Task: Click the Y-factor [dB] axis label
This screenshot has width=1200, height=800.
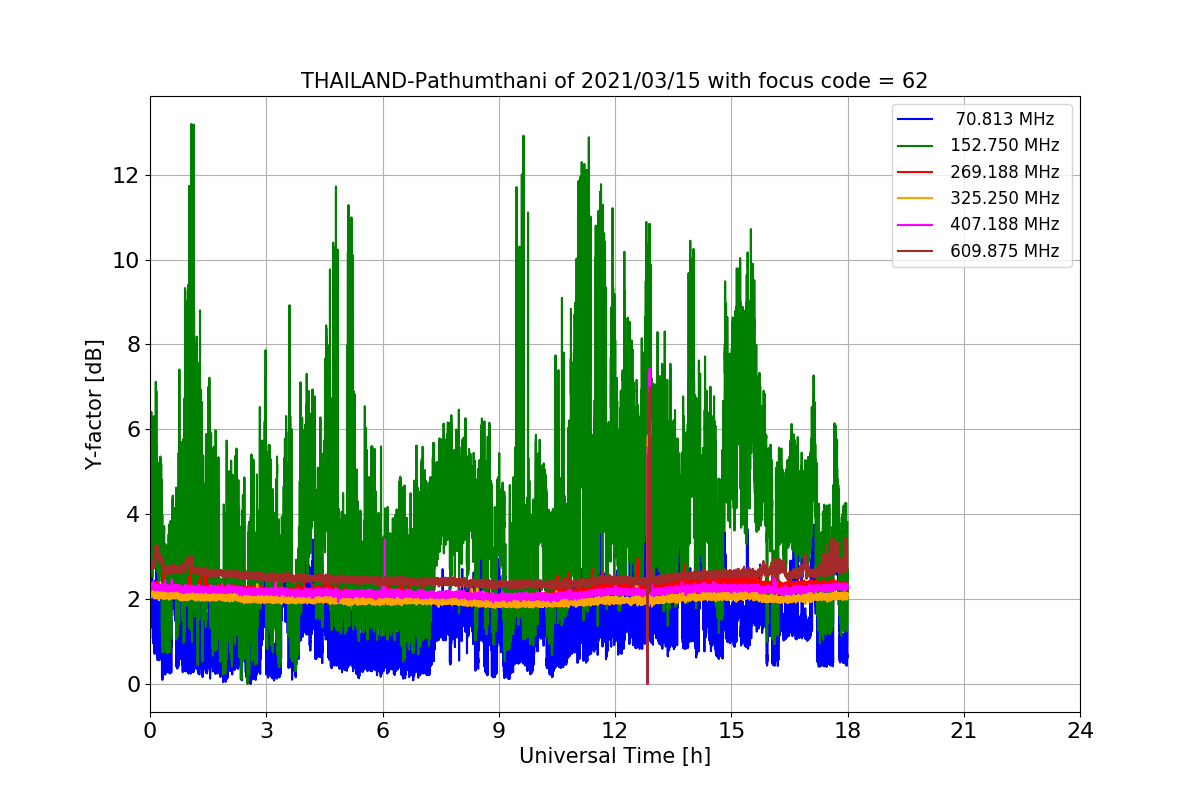Action: tap(94, 404)
